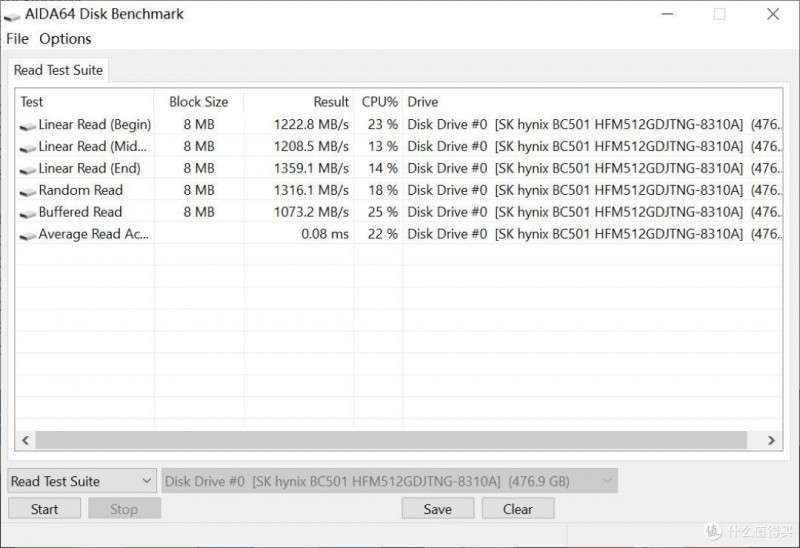This screenshot has width=800, height=548.
Task: Select the Buffered Read row text
Action: (81, 212)
